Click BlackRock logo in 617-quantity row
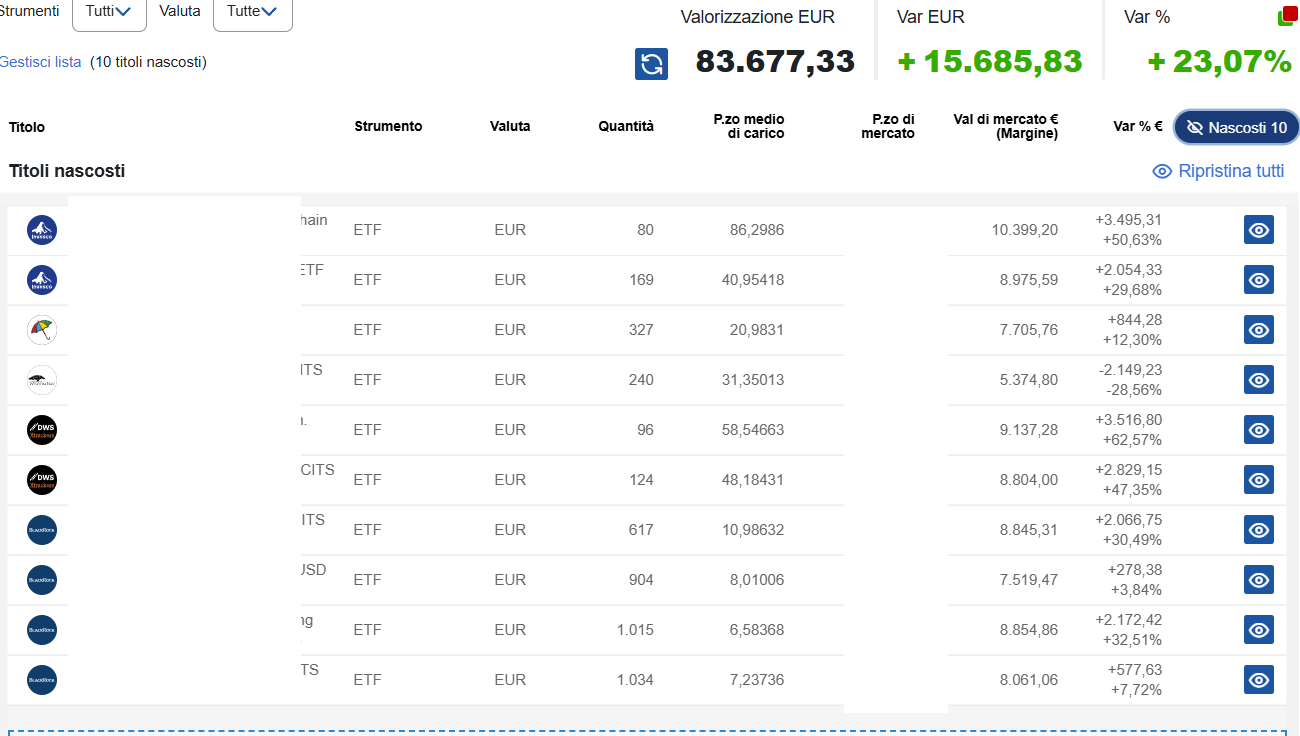 [x=42, y=530]
